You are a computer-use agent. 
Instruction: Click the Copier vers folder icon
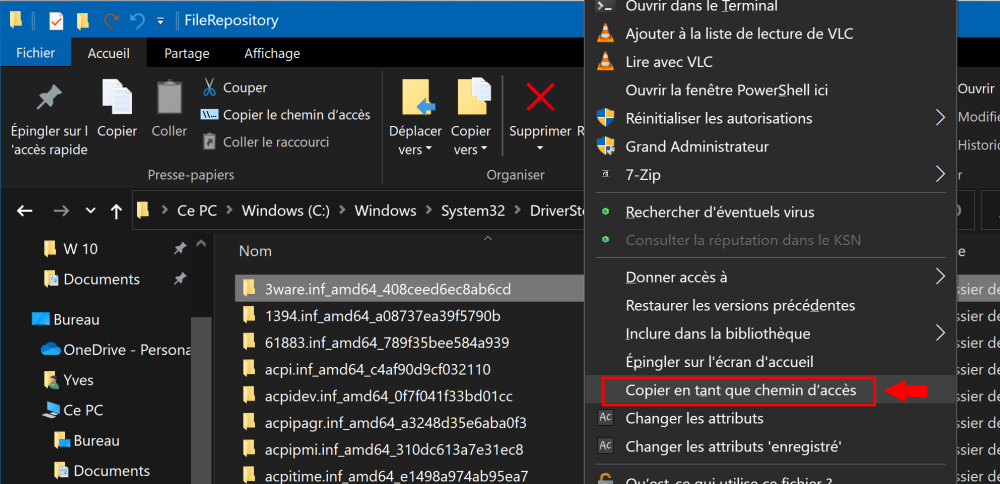click(473, 97)
